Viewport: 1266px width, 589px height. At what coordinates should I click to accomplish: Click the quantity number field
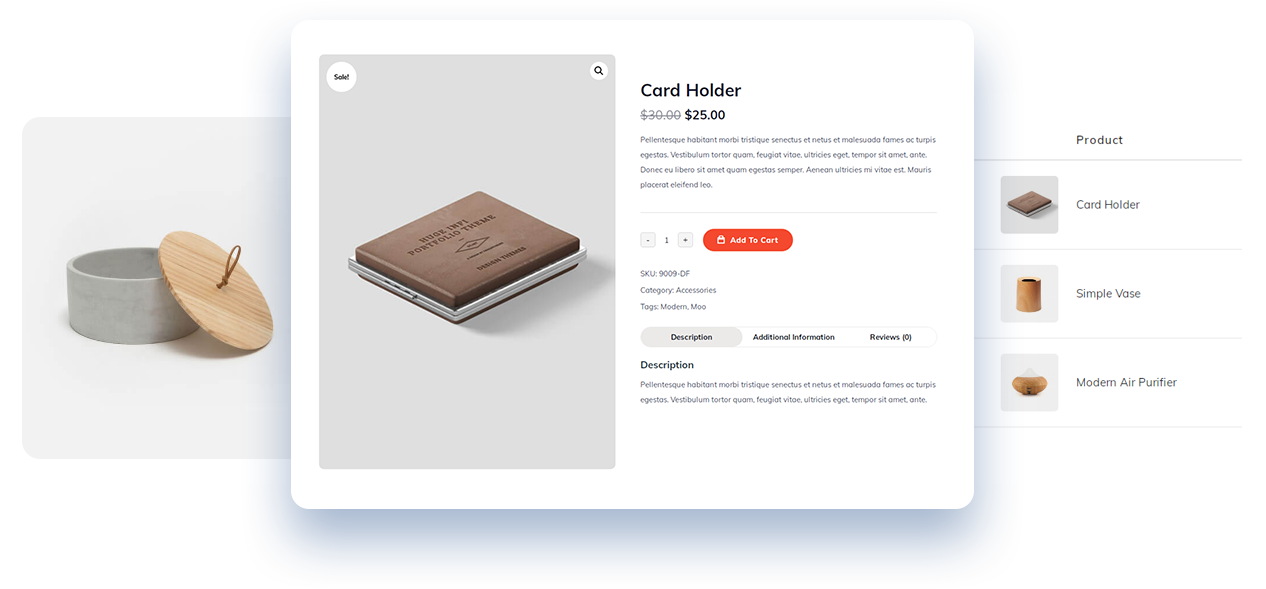(x=667, y=240)
